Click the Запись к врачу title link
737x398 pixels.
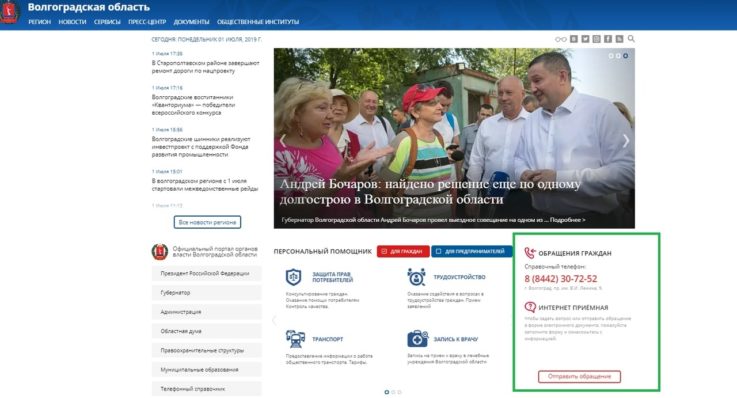click(455, 339)
